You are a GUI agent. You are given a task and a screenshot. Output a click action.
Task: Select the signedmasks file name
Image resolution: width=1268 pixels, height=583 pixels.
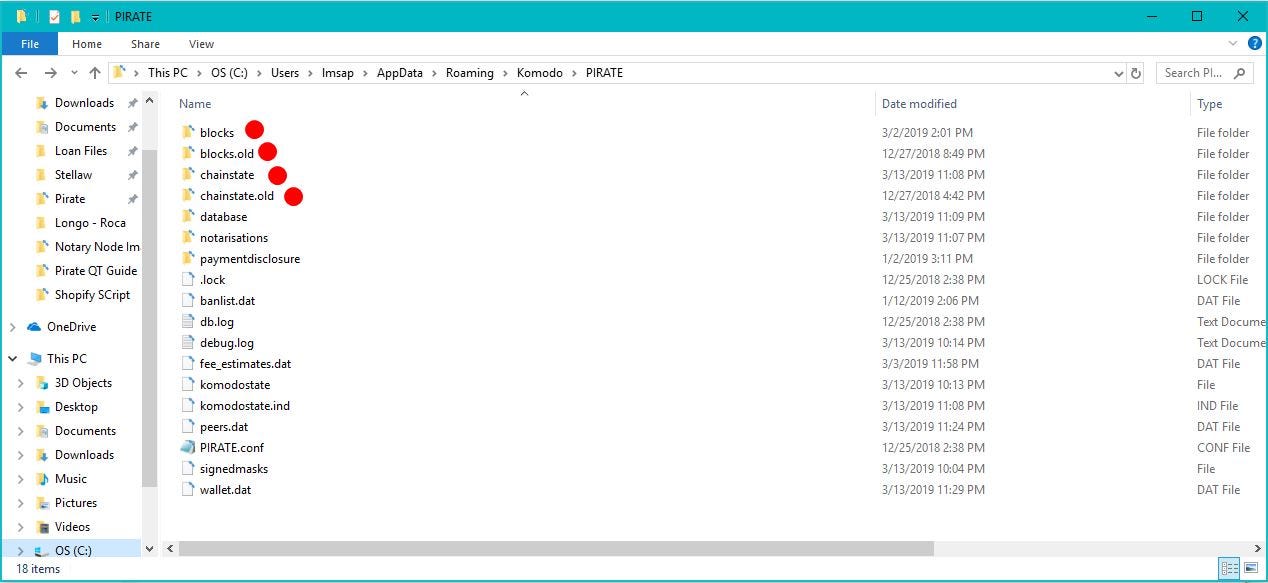click(x=234, y=468)
